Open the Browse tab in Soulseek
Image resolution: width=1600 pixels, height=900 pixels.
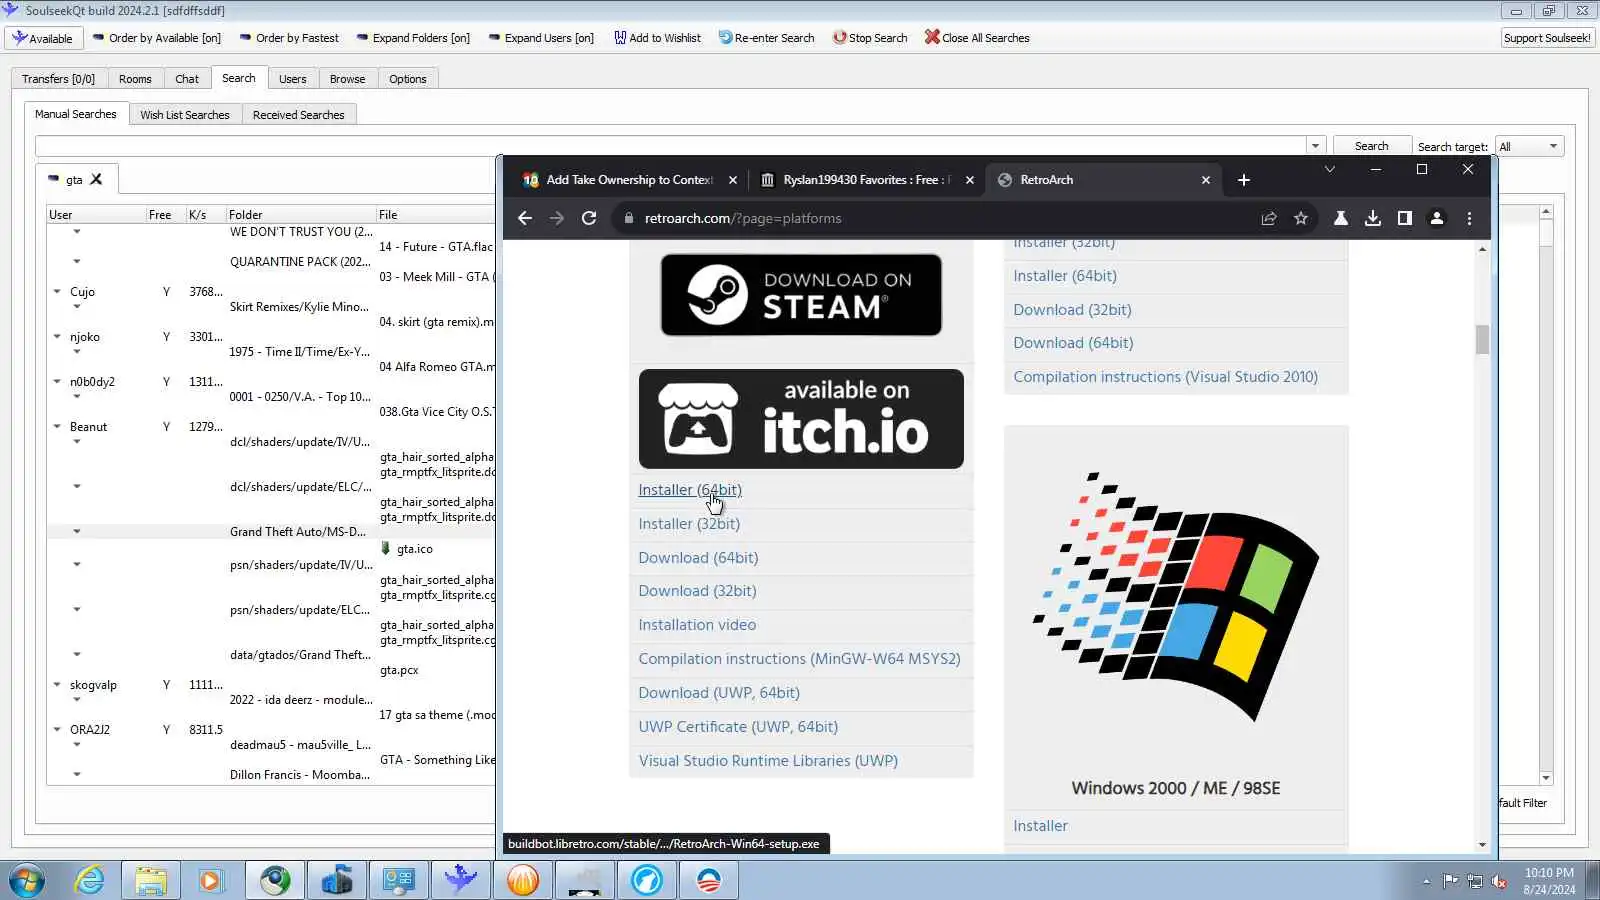[x=347, y=79]
